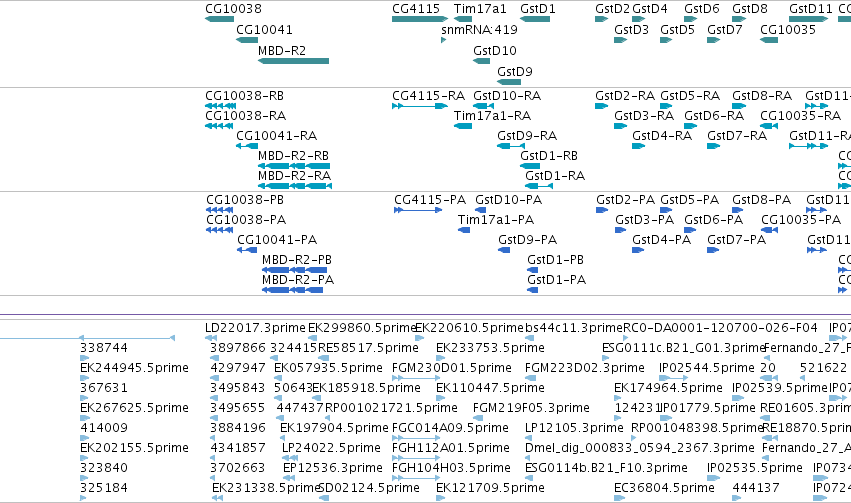Select the CG10035-PA protein label
851x503 pixels.
click(801, 220)
